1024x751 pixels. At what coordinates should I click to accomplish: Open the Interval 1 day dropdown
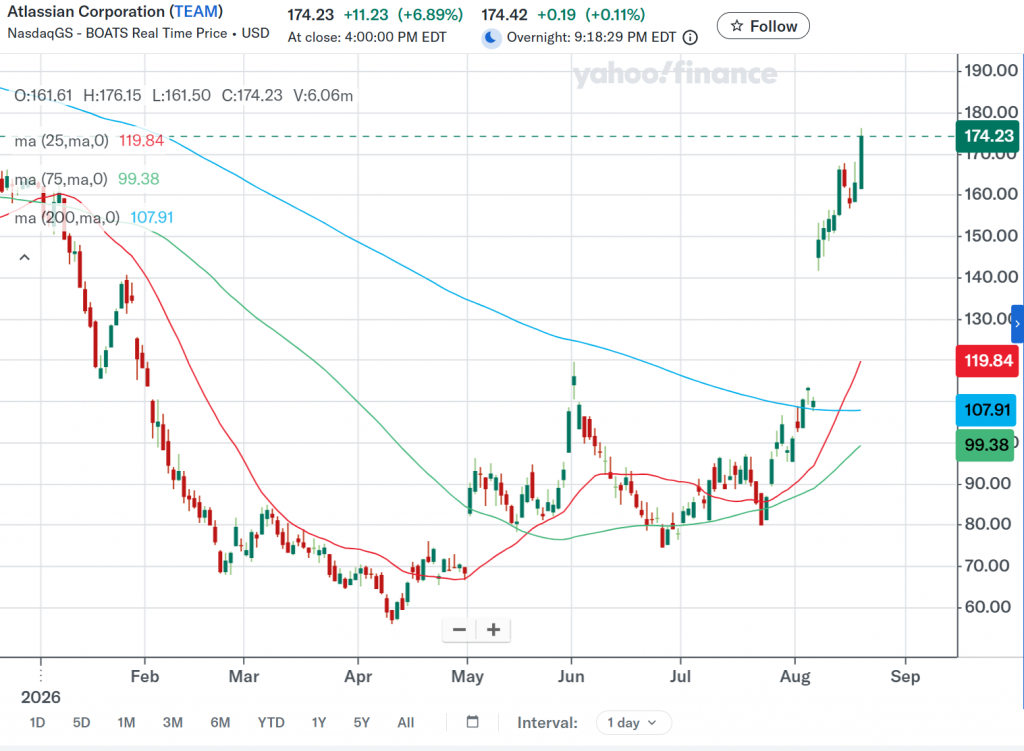coord(633,723)
